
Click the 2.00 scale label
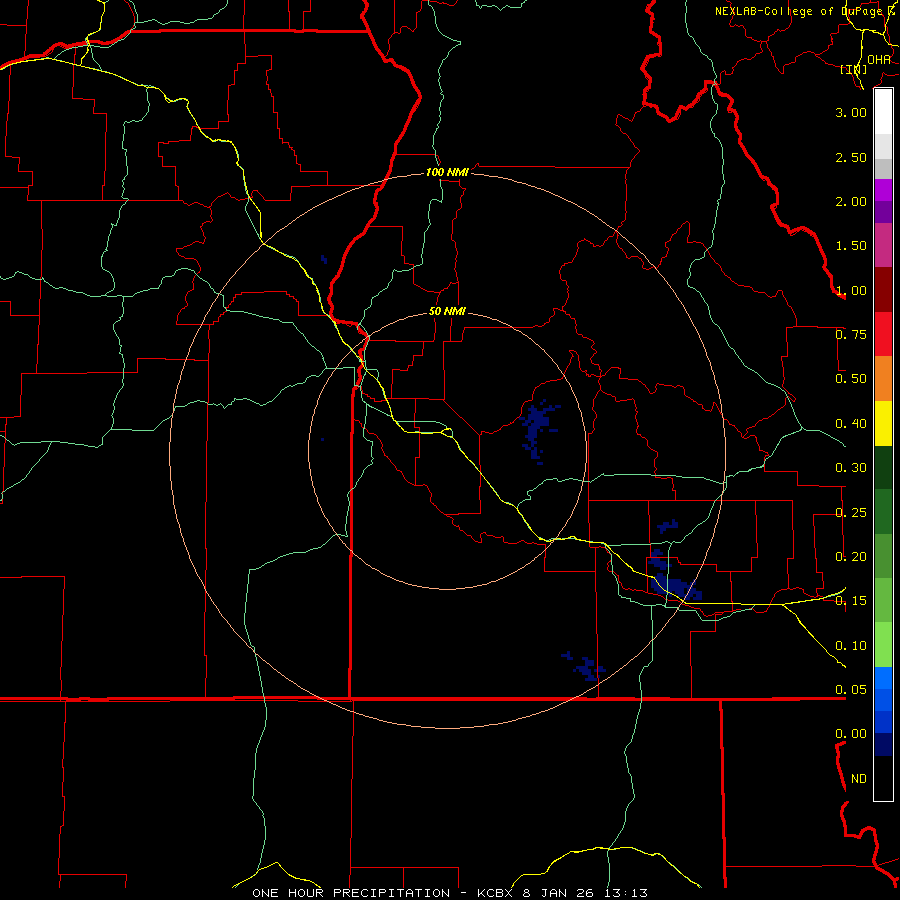(x=851, y=201)
